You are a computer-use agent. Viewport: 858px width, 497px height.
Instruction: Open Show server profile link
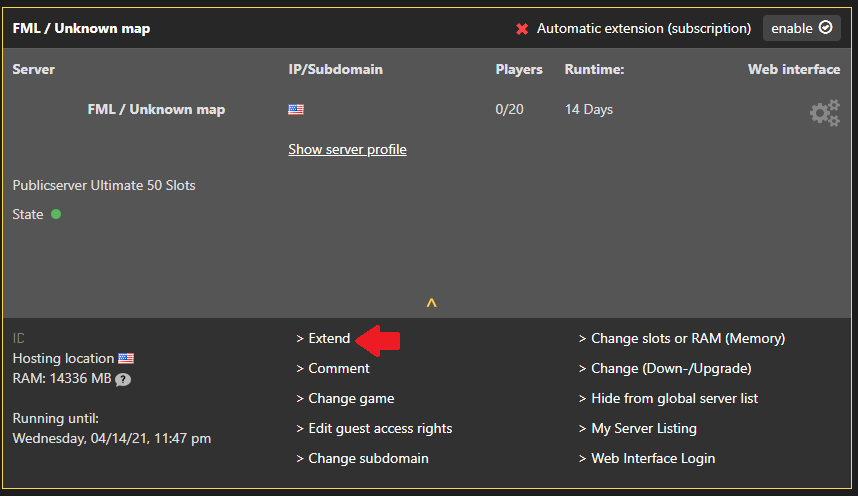coord(347,149)
